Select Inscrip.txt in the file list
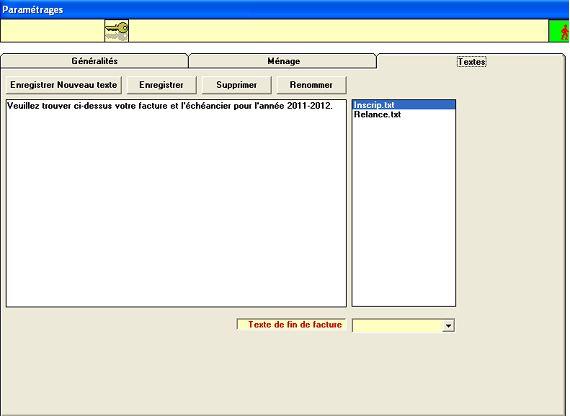The image size is (570, 416). (404, 105)
